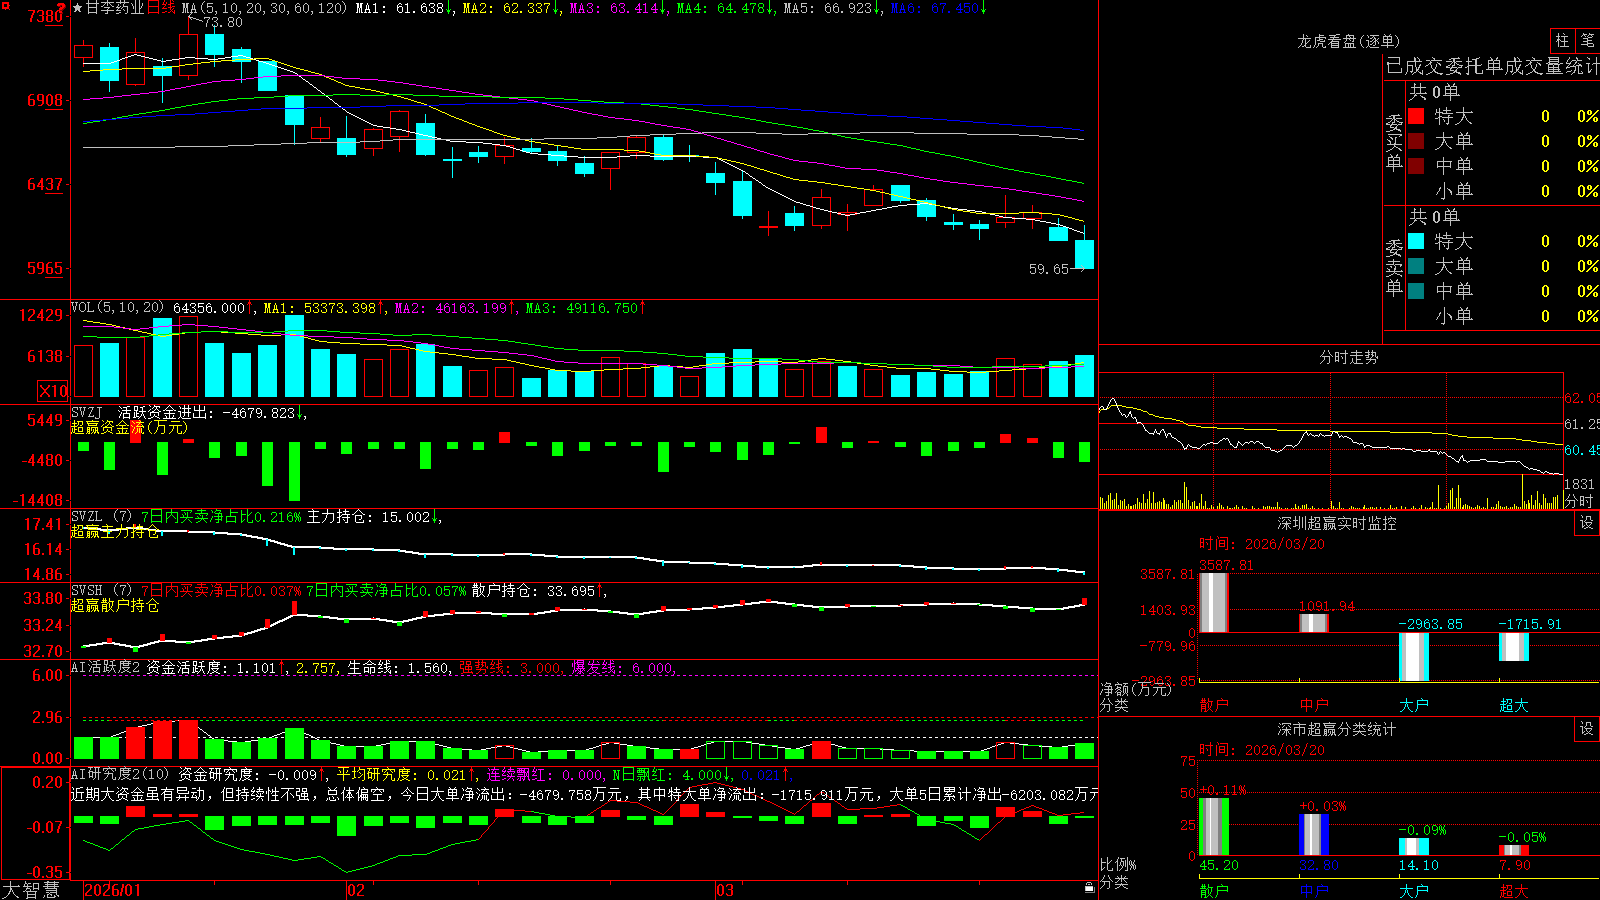Click the teal 大单 sell-order swatch

tap(1416, 266)
